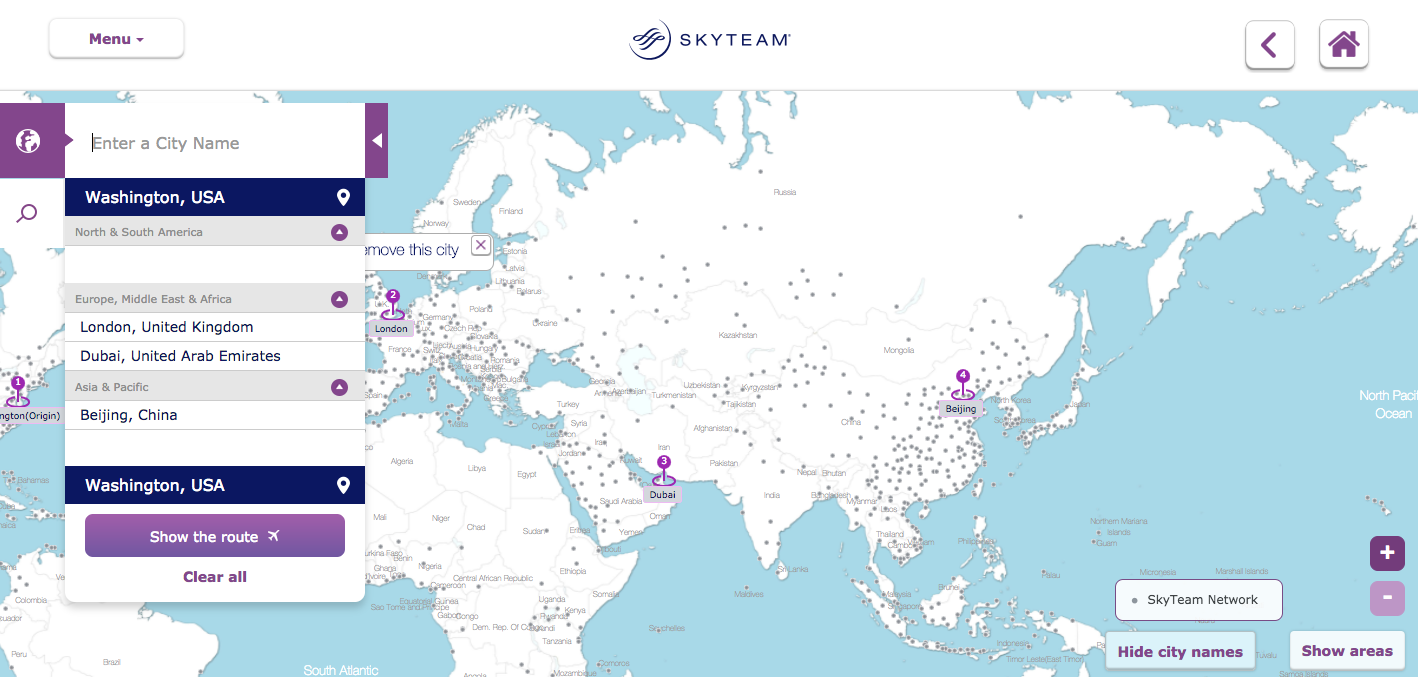Toggle SkyTeam Network legend item

[1198, 600]
